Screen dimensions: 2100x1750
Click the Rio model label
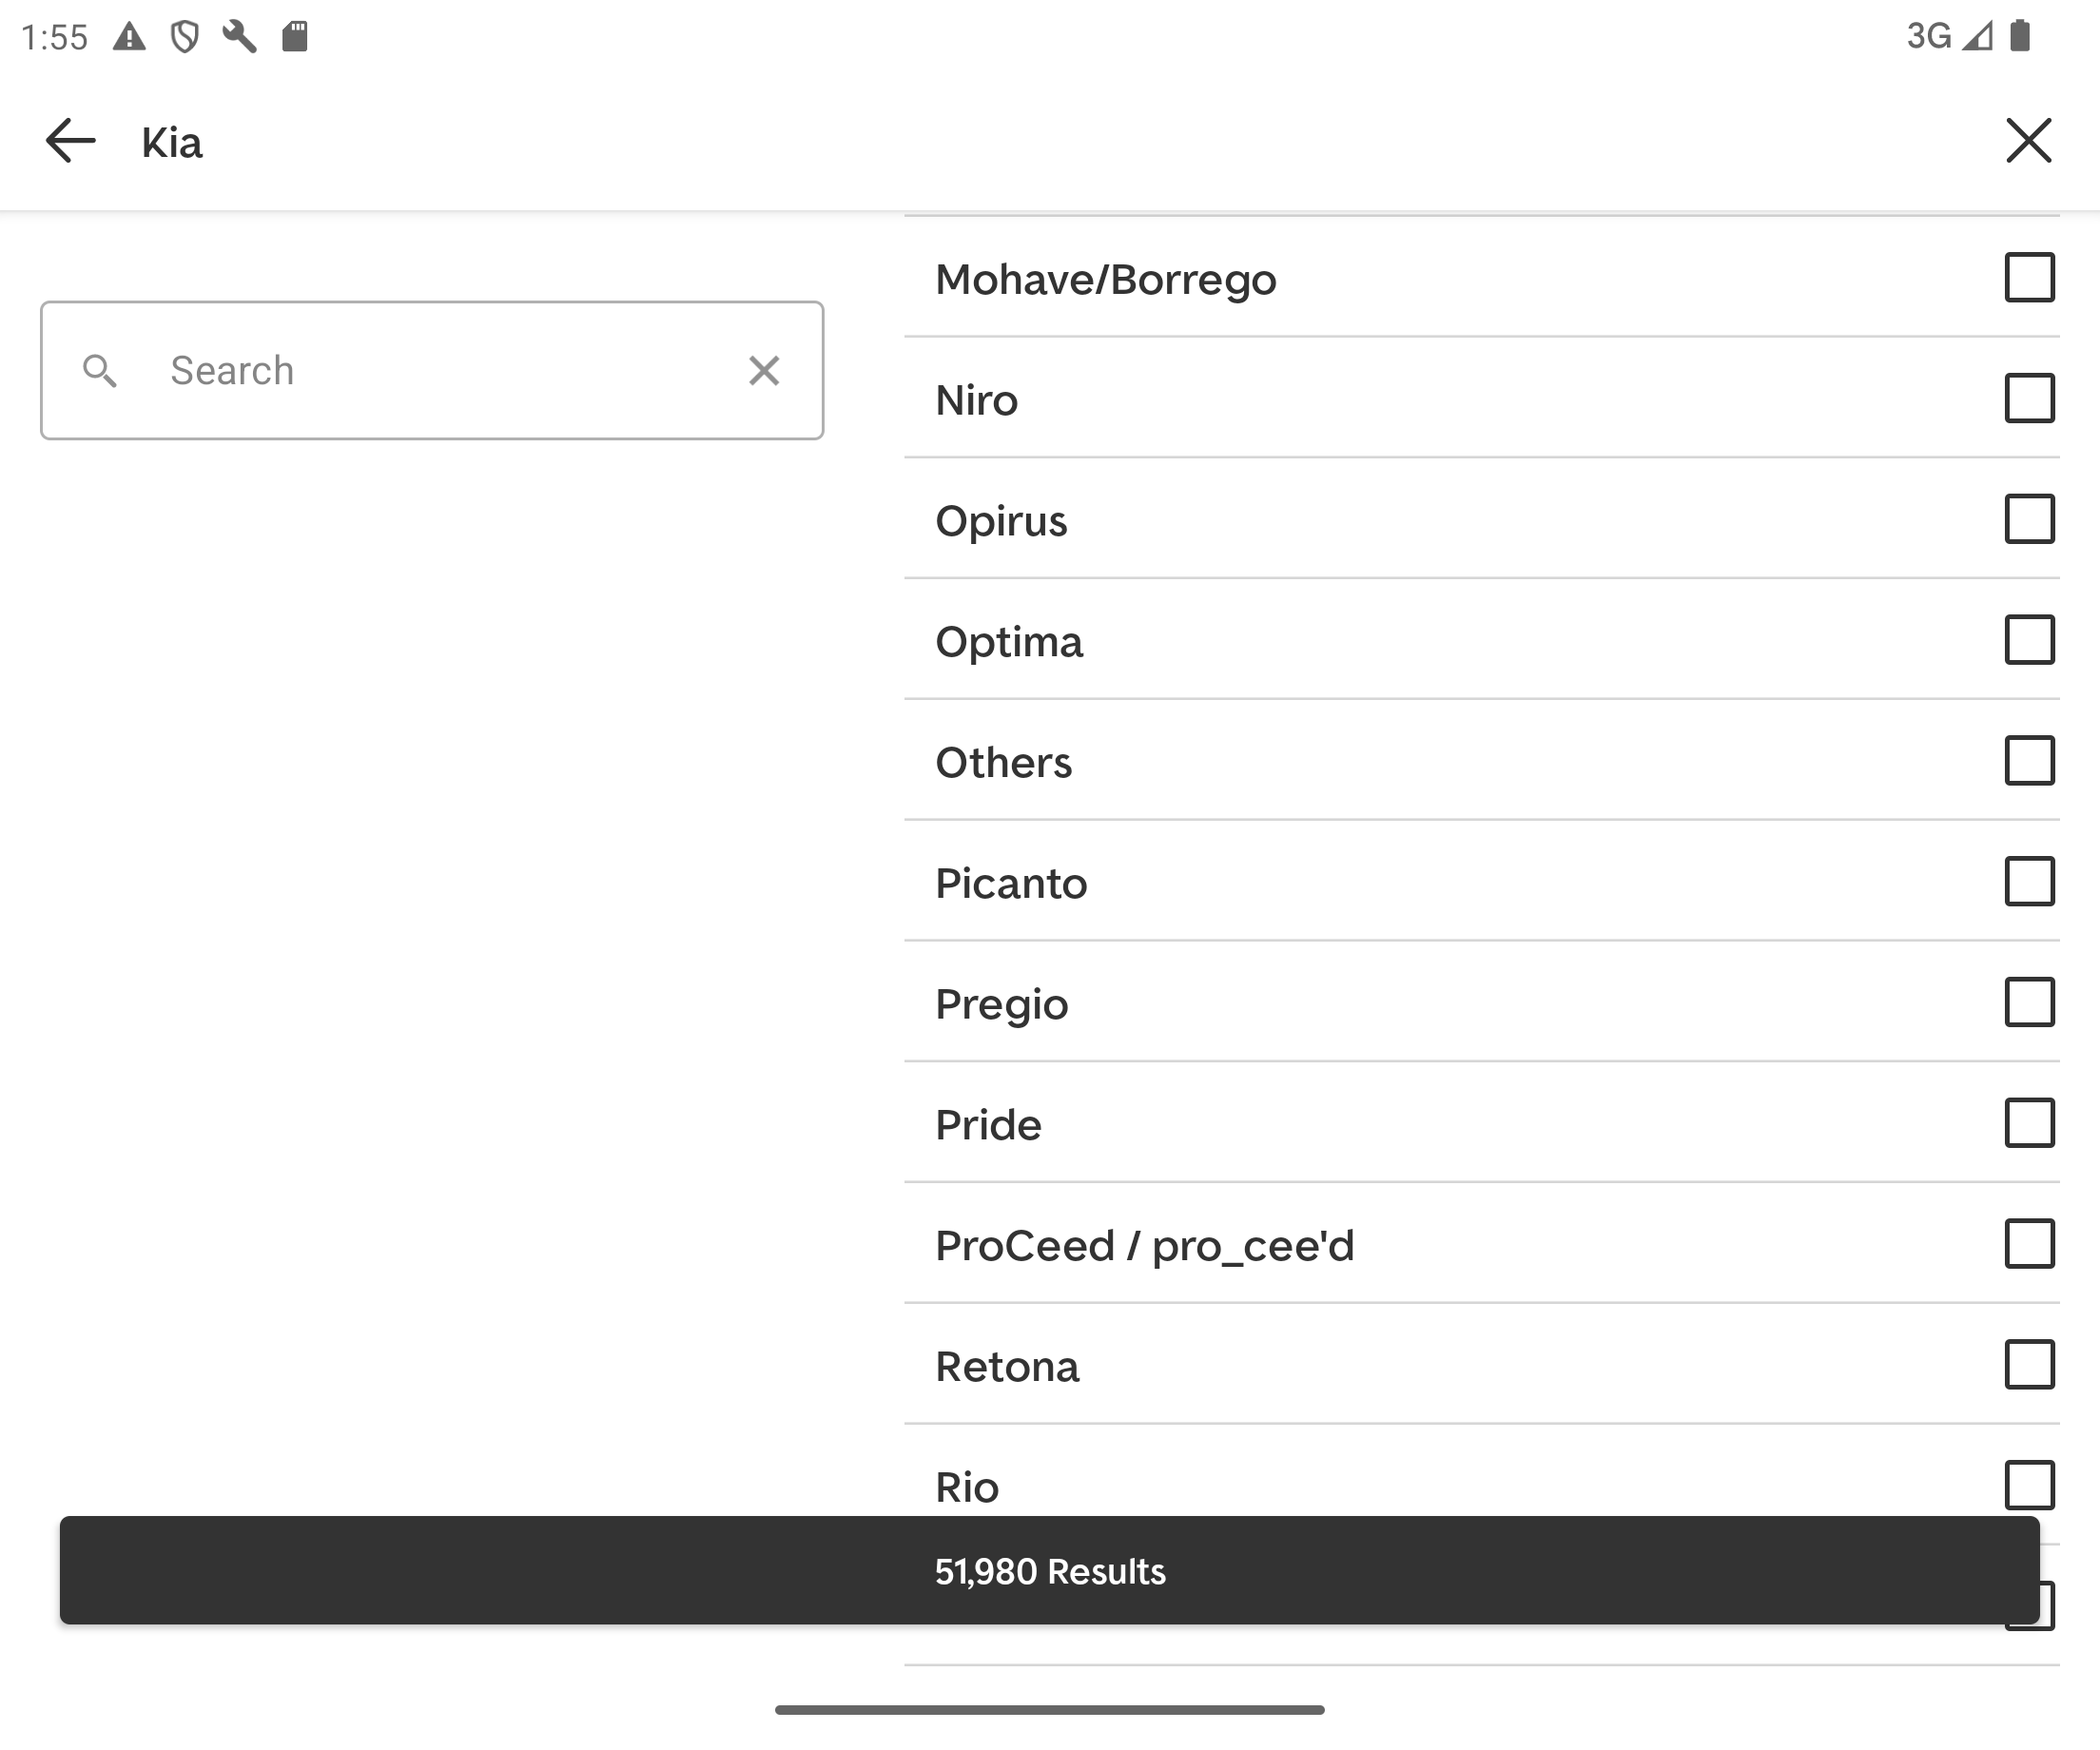point(966,1487)
